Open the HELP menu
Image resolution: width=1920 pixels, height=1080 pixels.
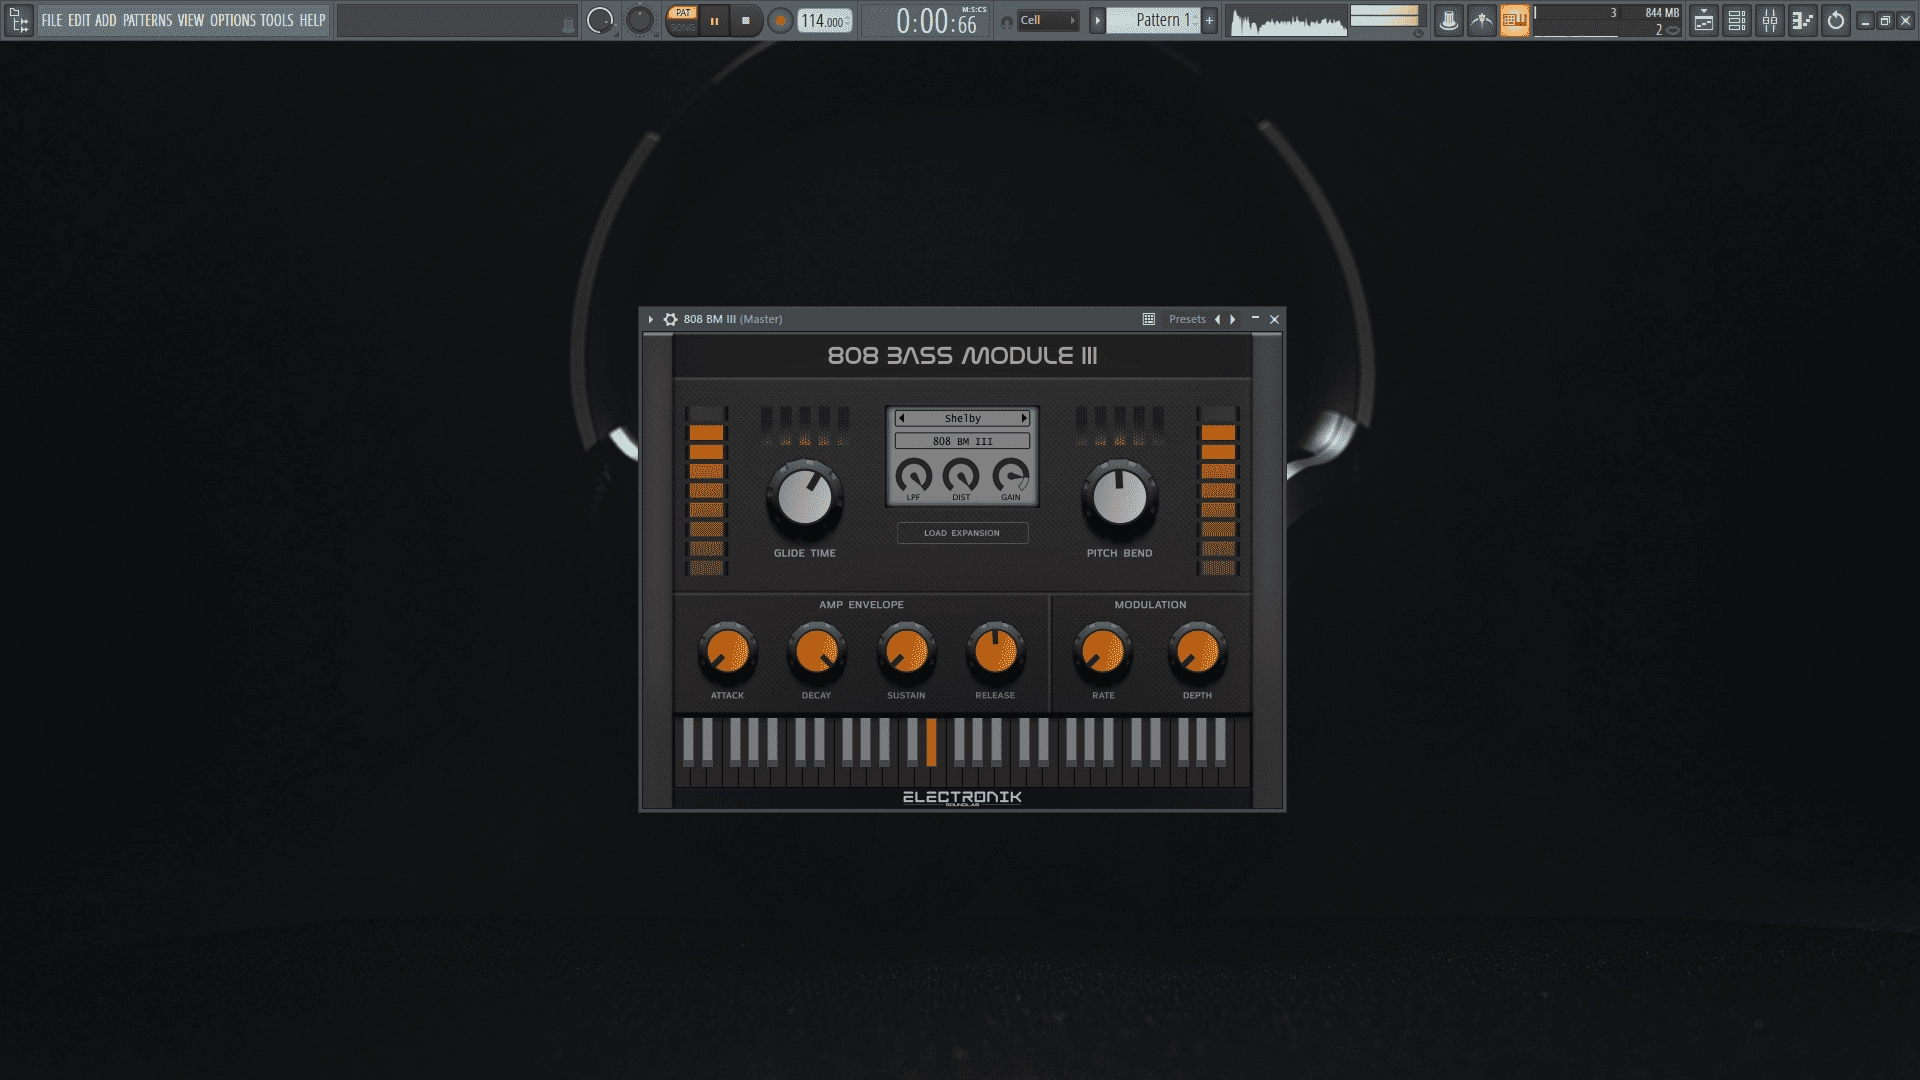pos(312,20)
